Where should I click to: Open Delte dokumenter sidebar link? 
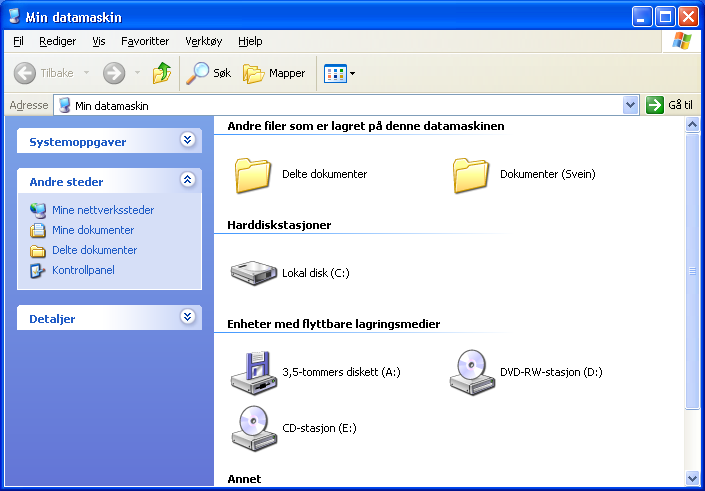94,250
